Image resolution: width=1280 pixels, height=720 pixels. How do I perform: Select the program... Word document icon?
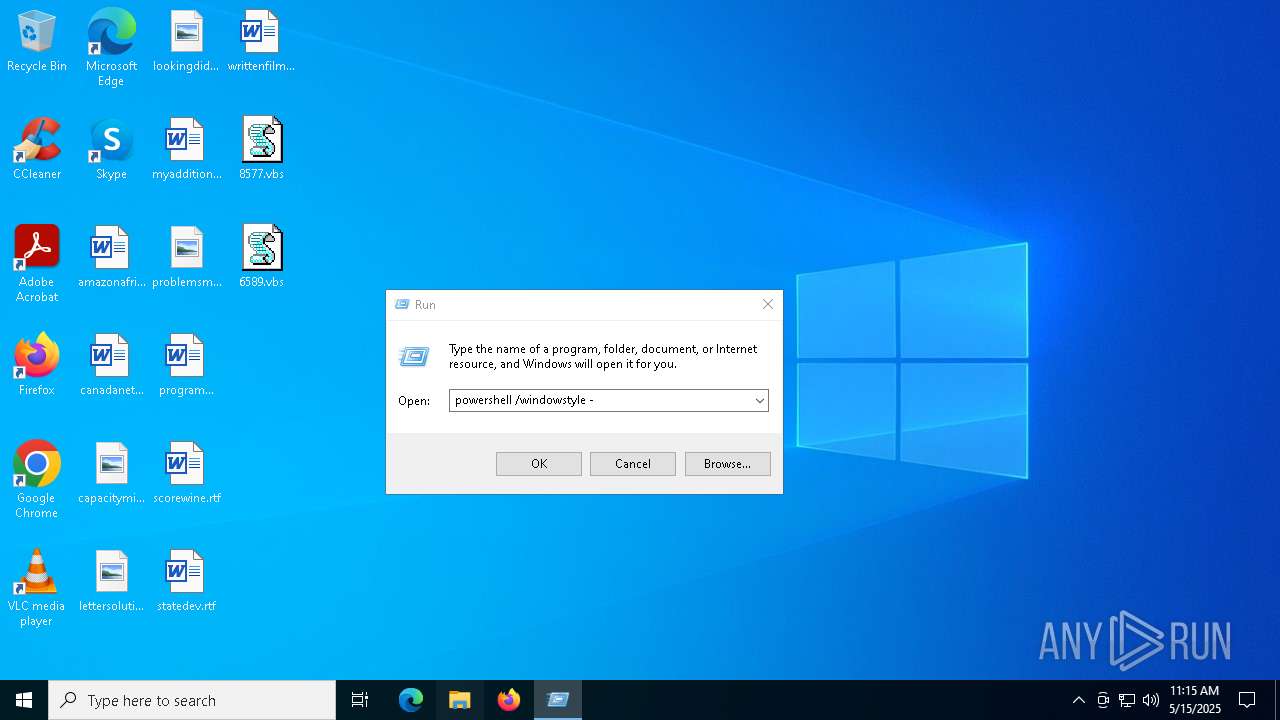pyautogui.click(x=186, y=365)
